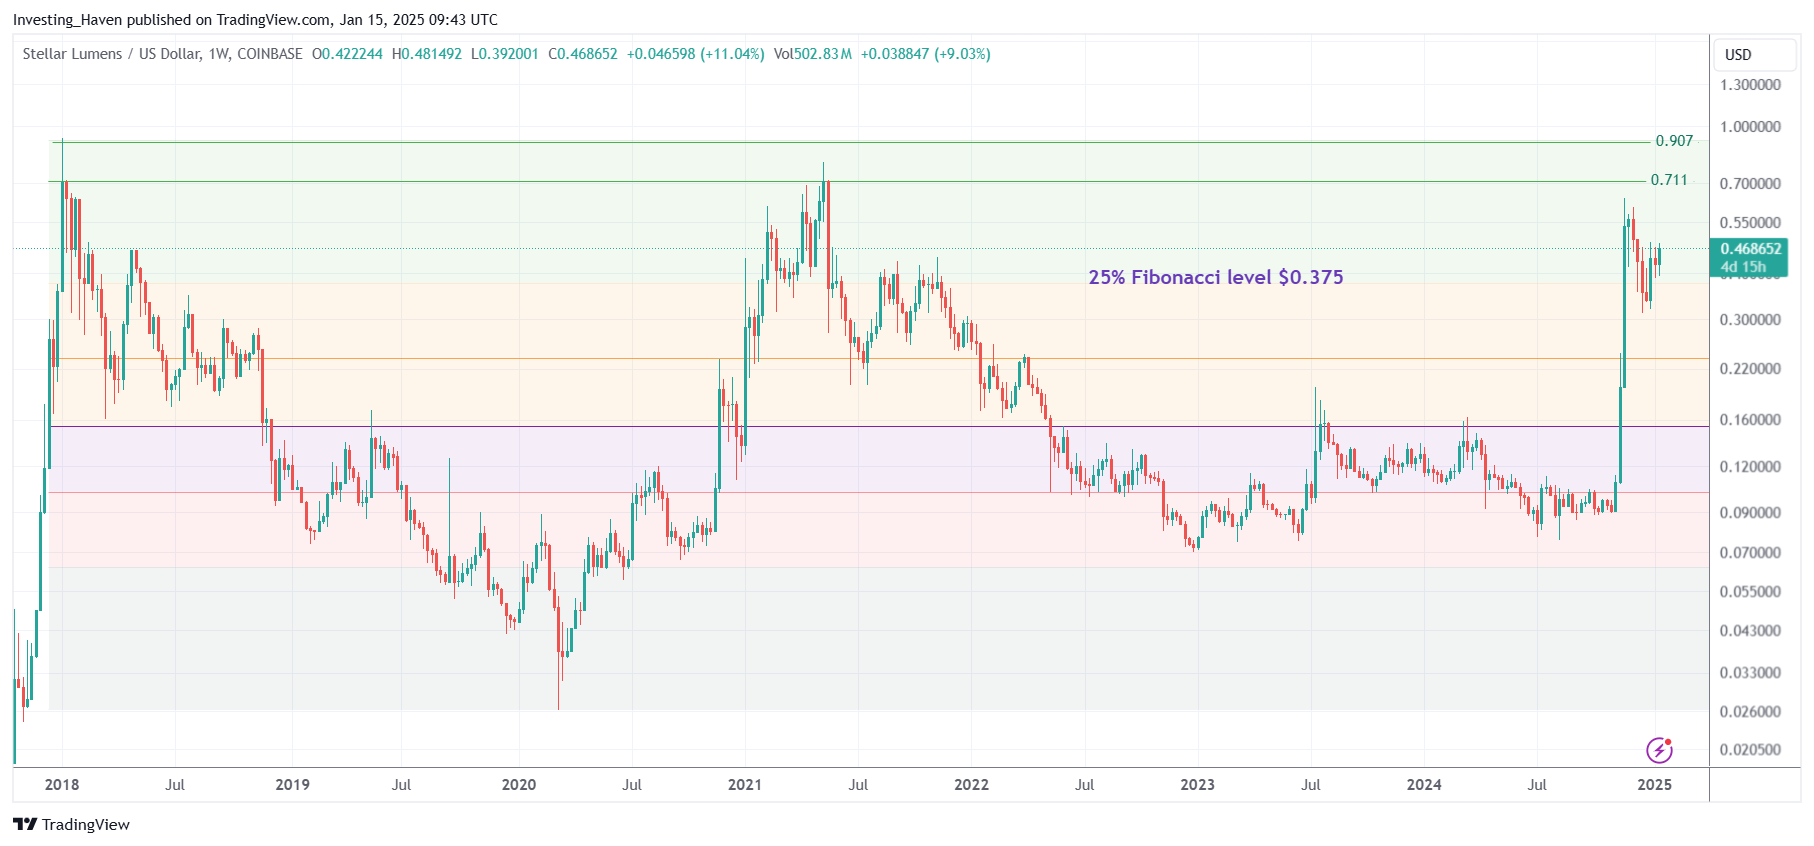The width and height of the screenshot is (1814, 846).
Task: Click the Stellar Lumens / US Dollar title
Action: coord(163,54)
